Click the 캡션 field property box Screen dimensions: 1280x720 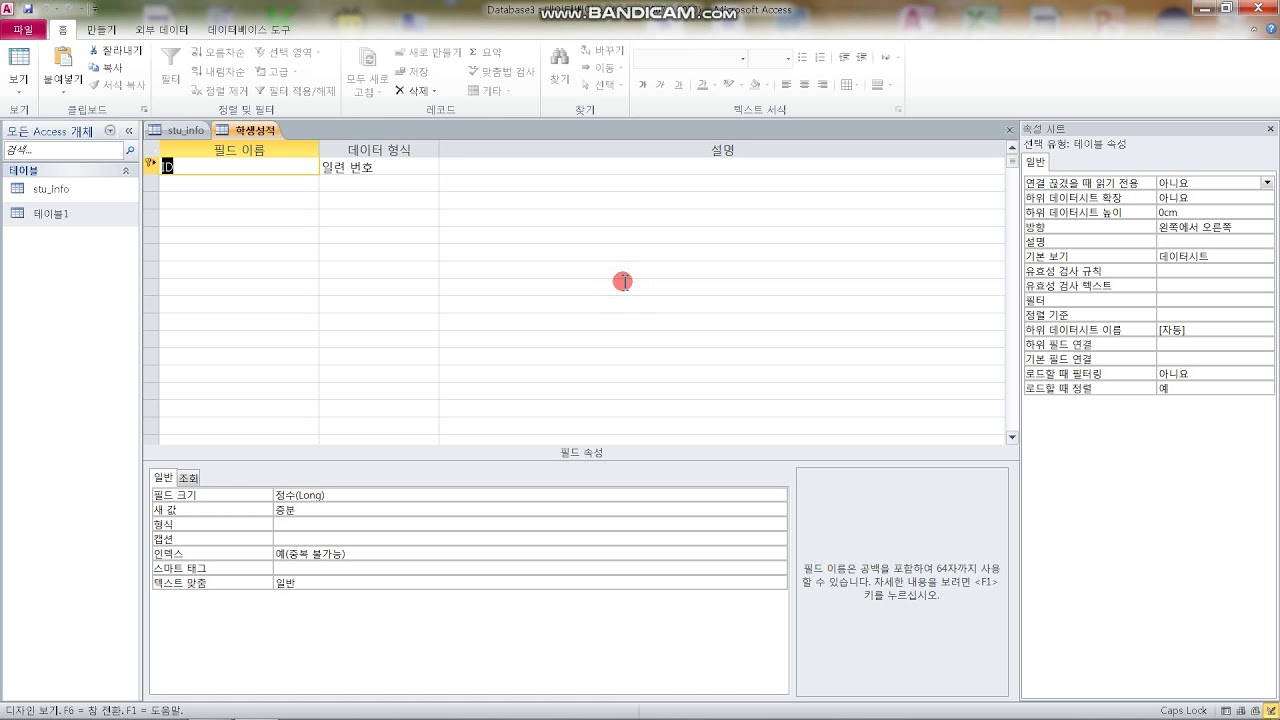530,539
